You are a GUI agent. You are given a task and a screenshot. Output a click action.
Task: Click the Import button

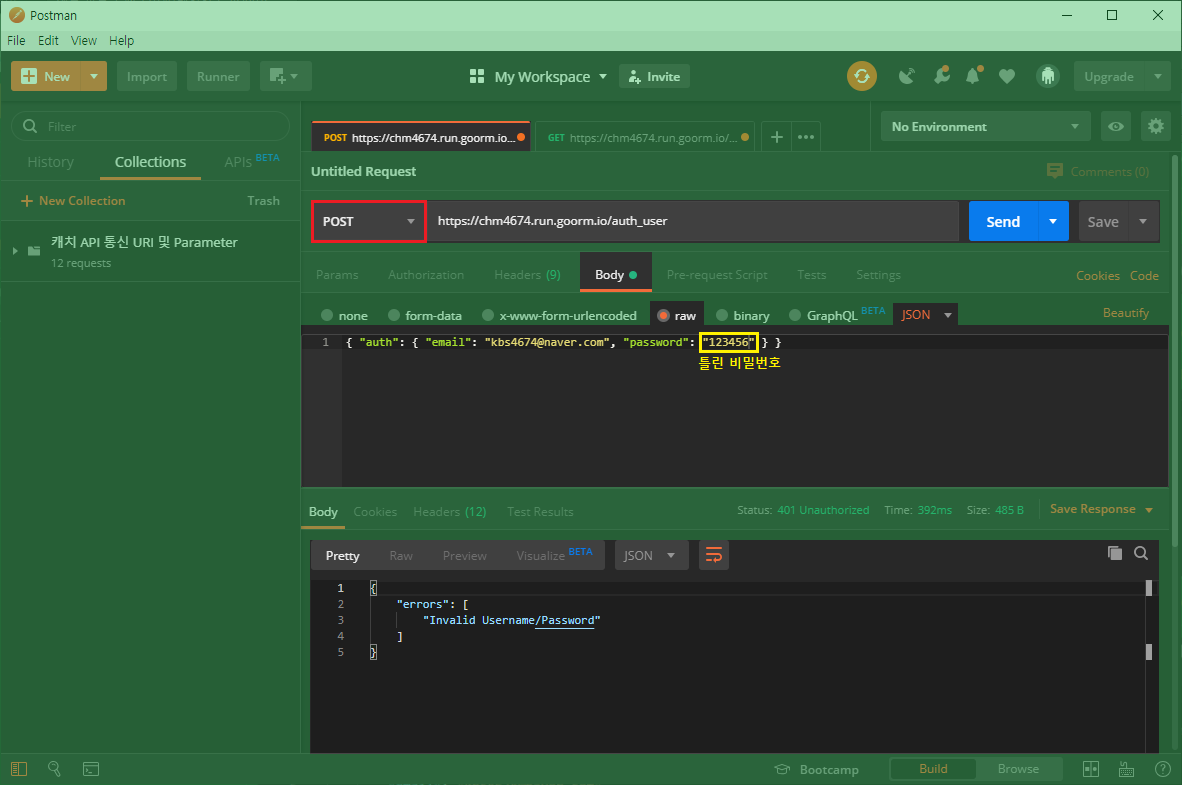tap(147, 76)
